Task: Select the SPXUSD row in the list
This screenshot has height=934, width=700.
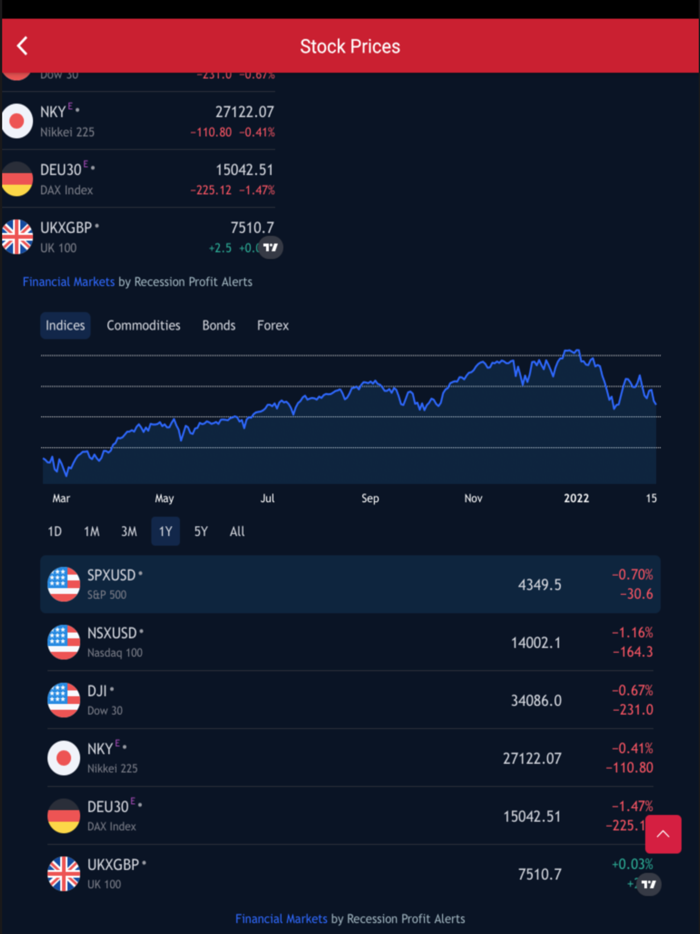Action: 350,585
